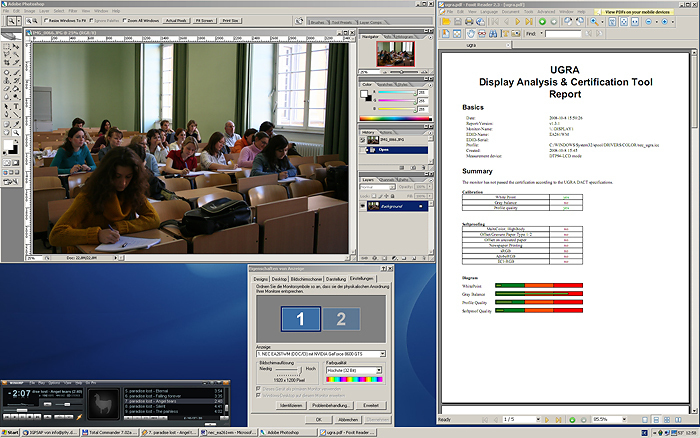Viewport: 700px width, 438px height.
Task: Click the zoom-in plus button in Foxit
Action: [664, 21]
